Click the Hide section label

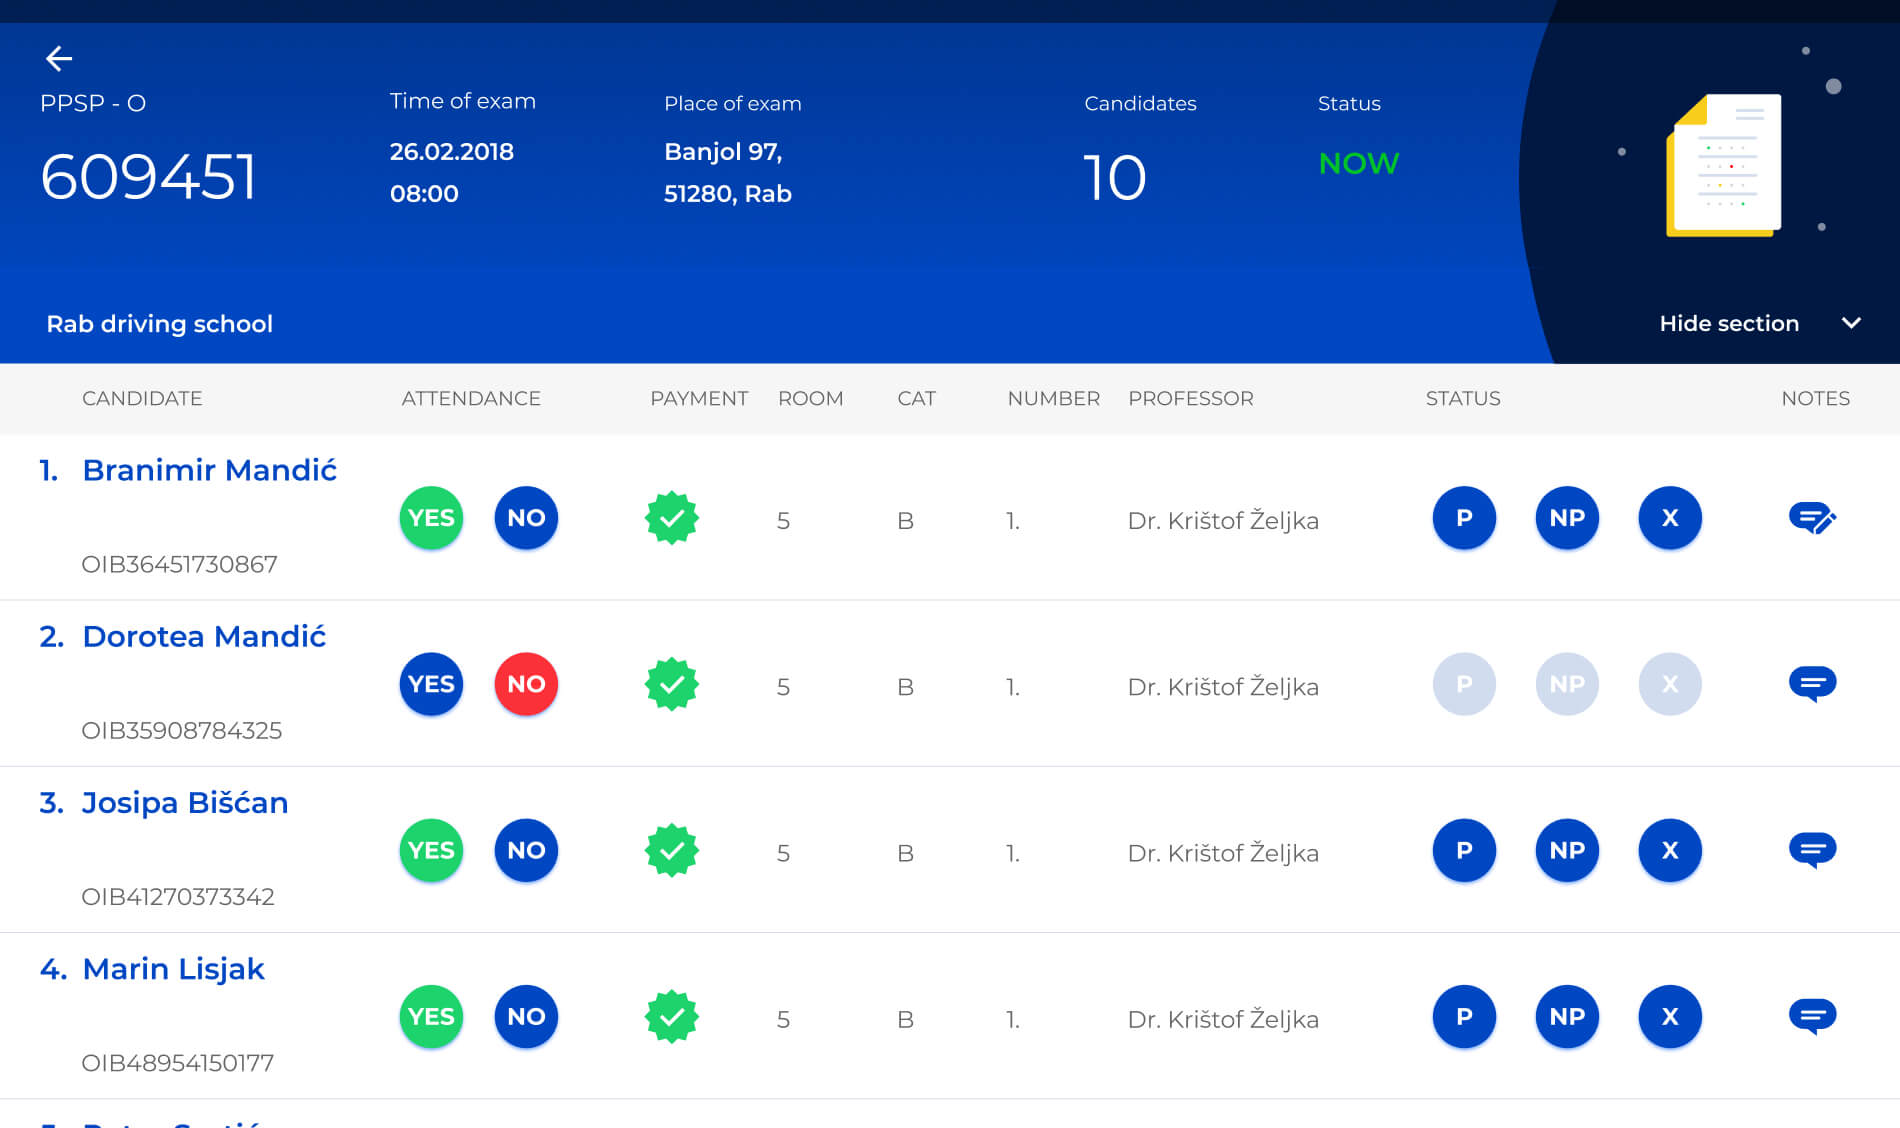[1729, 323]
